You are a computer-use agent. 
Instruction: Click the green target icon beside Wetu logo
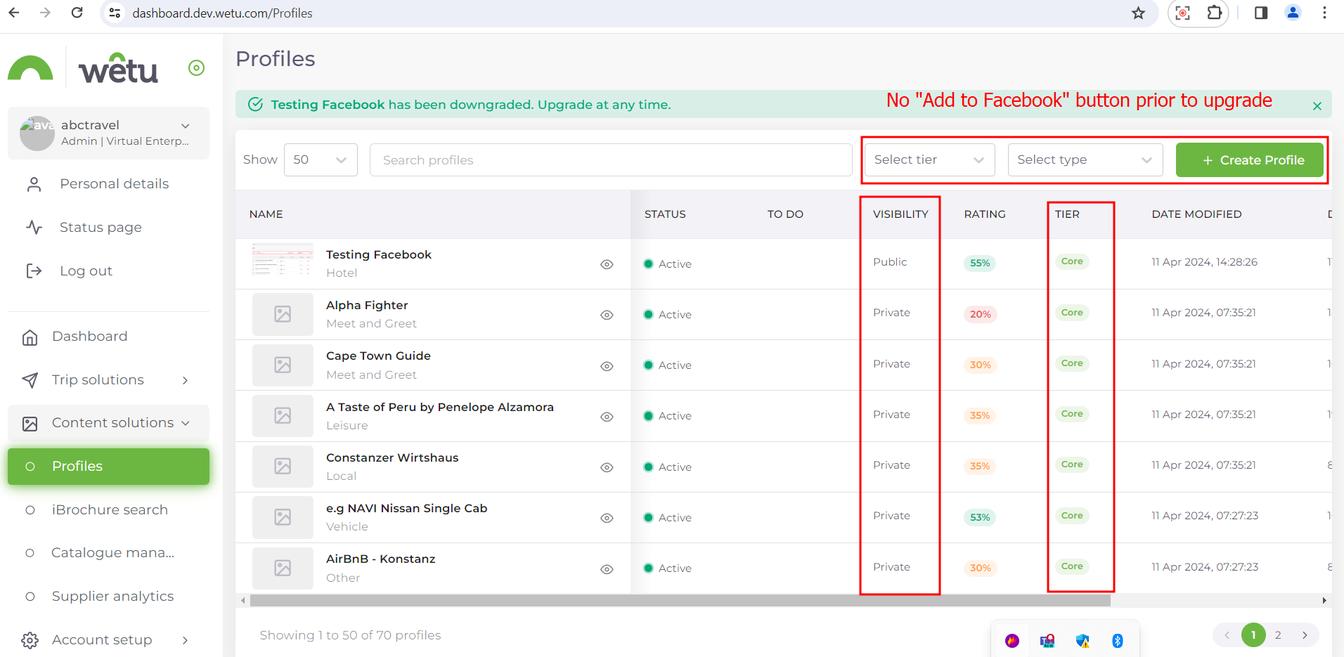196,68
